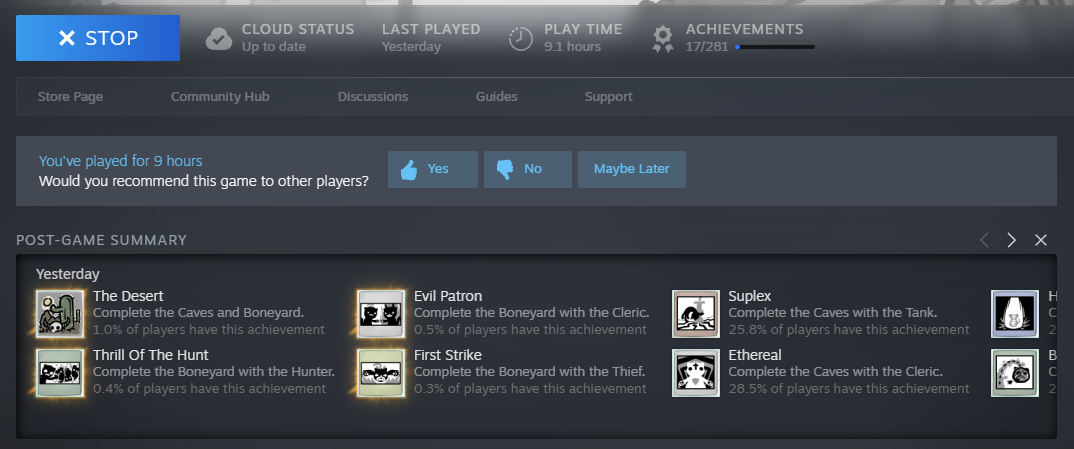Open the Store Page tab
Screen dimensions: 1074x449
71,97
